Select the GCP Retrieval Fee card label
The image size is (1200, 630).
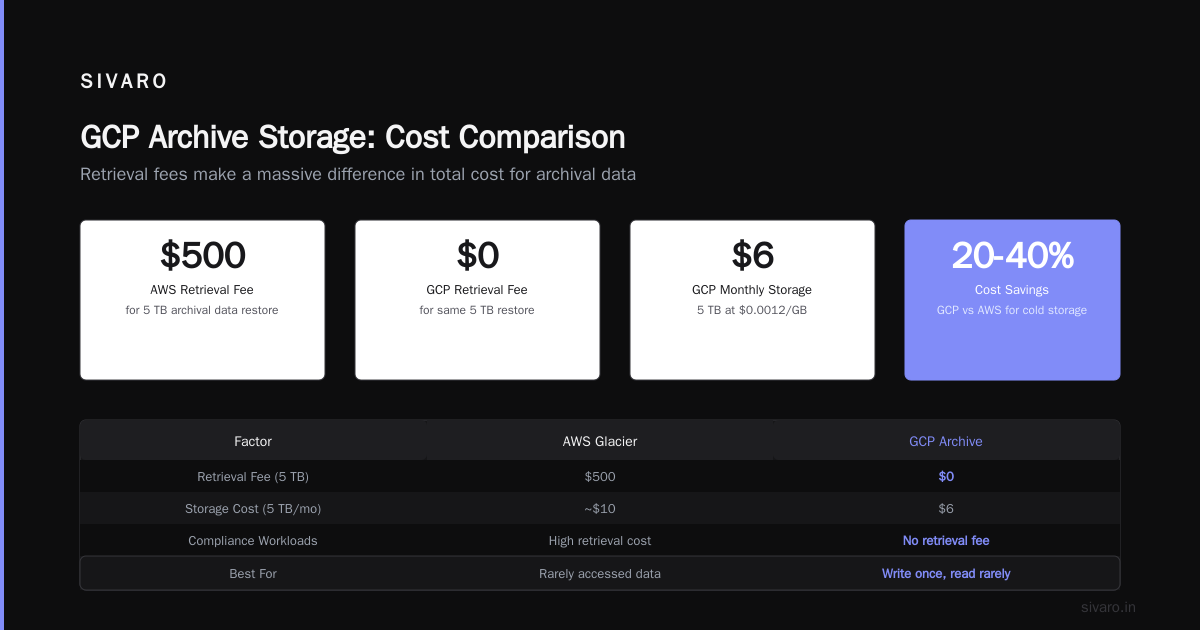[x=477, y=290]
